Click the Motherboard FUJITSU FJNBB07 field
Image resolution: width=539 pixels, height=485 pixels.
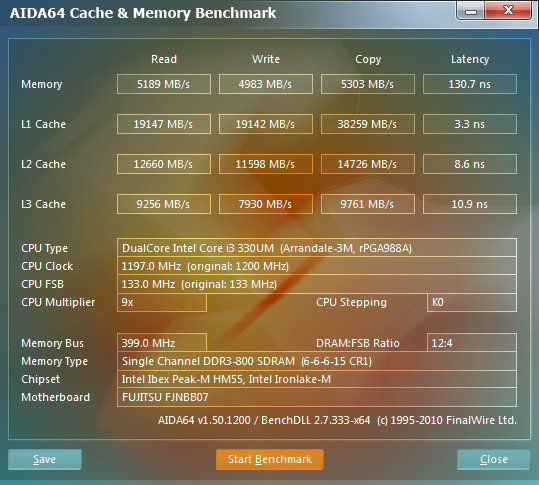click(x=317, y=397)
